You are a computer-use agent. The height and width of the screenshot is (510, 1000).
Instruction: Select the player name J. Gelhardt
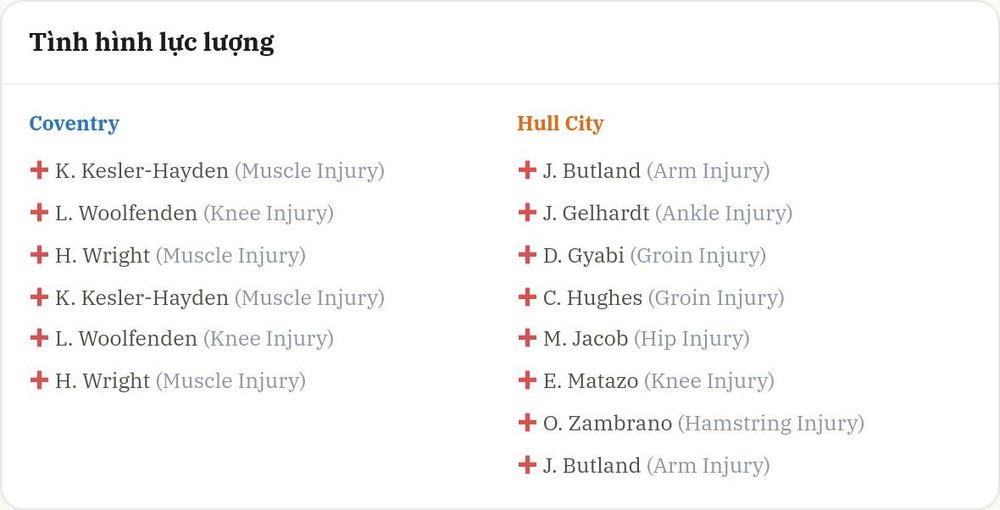(596, 213)
